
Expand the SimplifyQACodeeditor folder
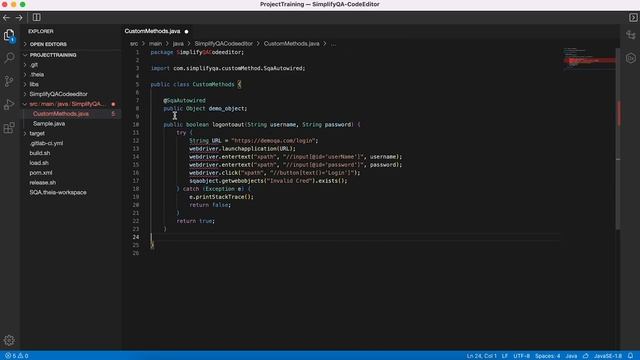click(58, 94)
